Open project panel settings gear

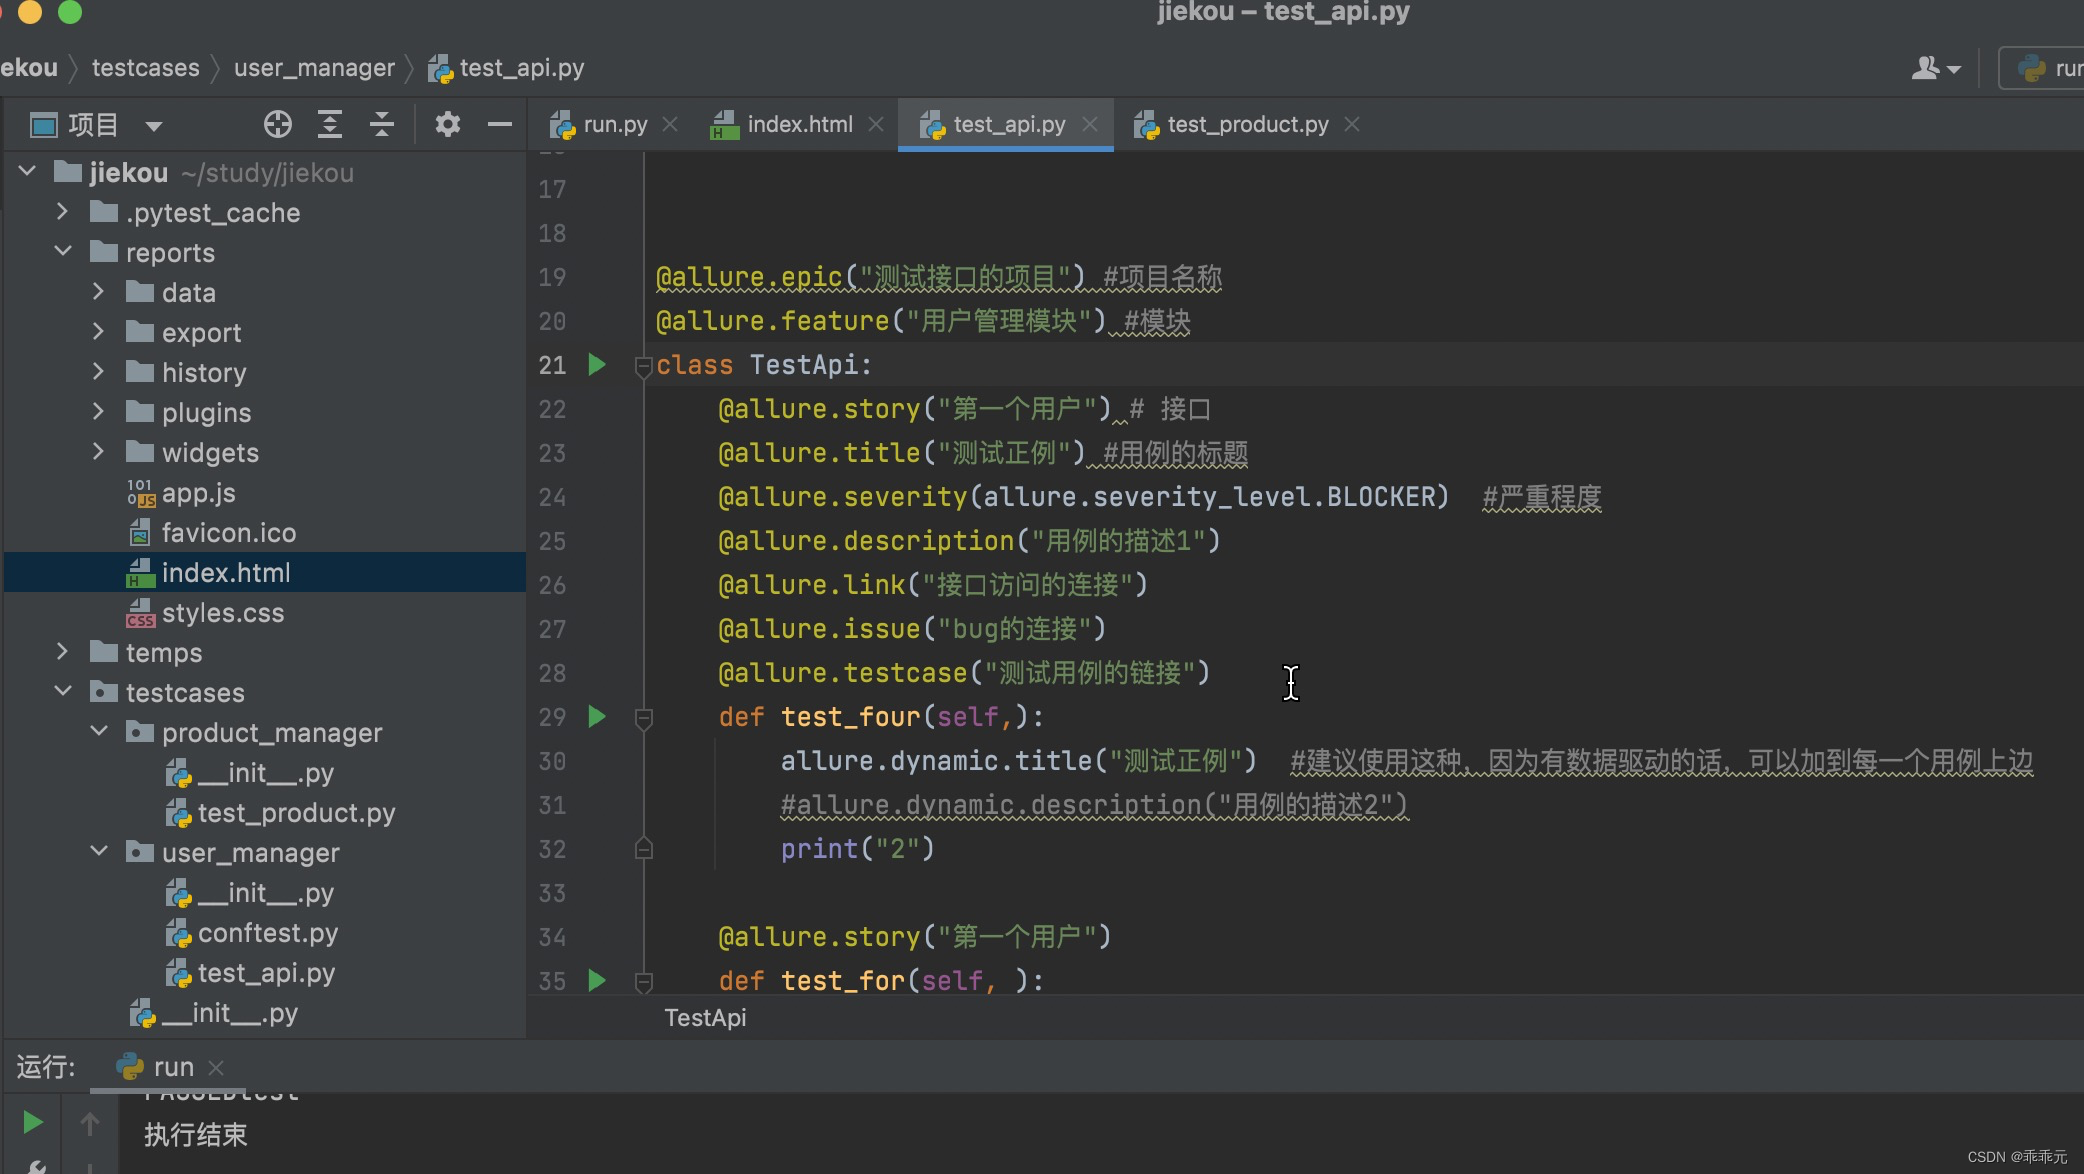pos(447,125)
